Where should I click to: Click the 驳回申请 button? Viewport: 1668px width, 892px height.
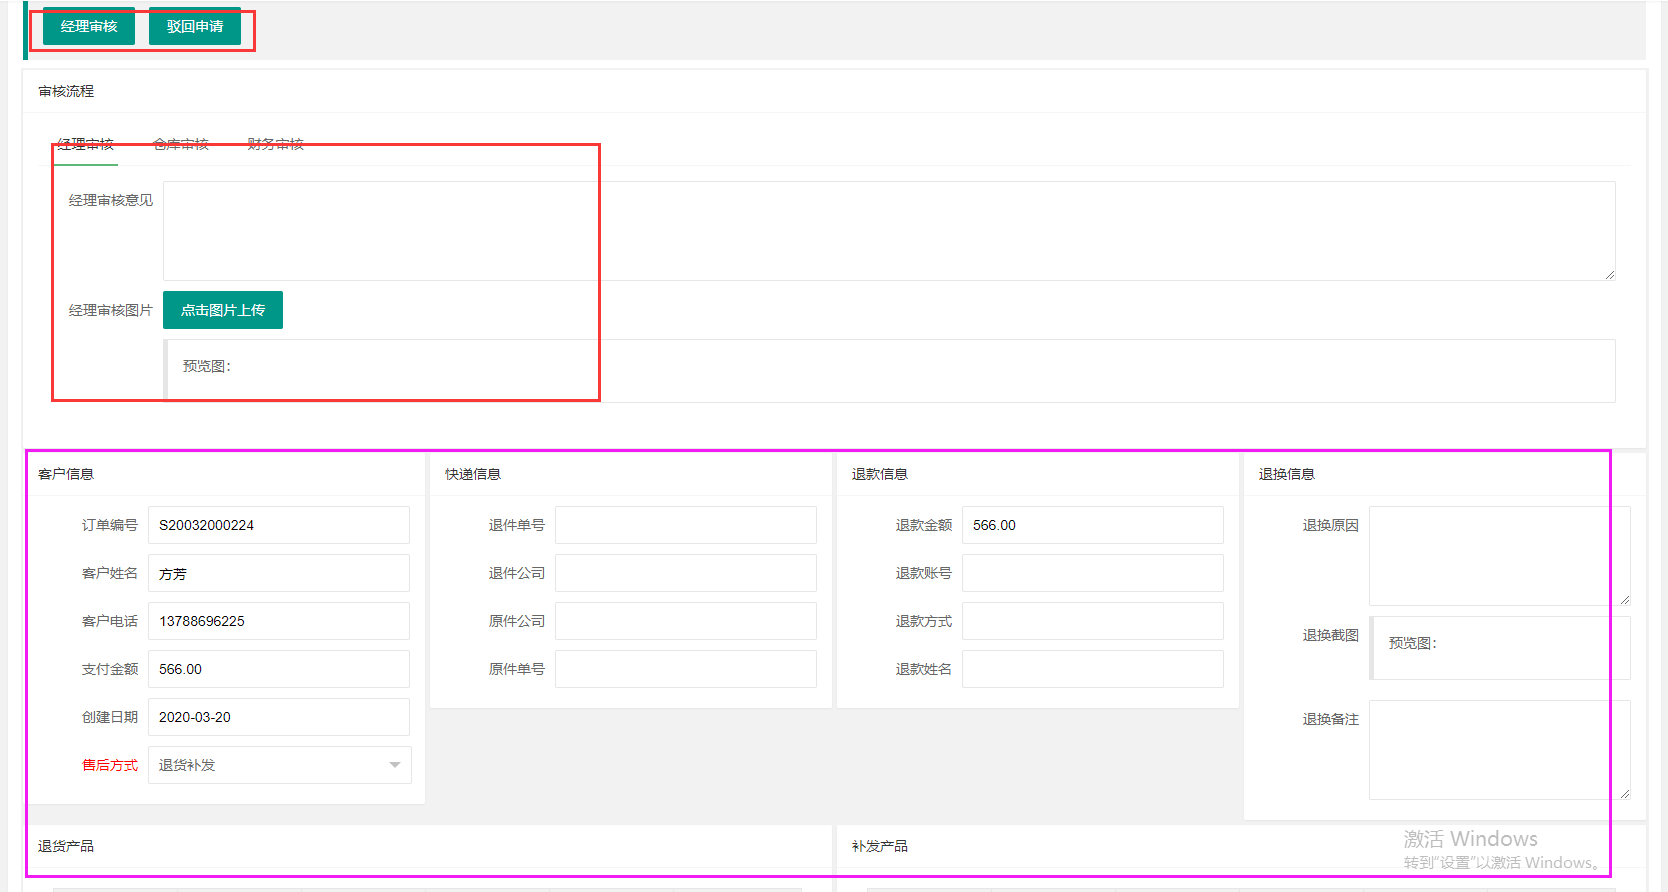(x=195, y=26)
